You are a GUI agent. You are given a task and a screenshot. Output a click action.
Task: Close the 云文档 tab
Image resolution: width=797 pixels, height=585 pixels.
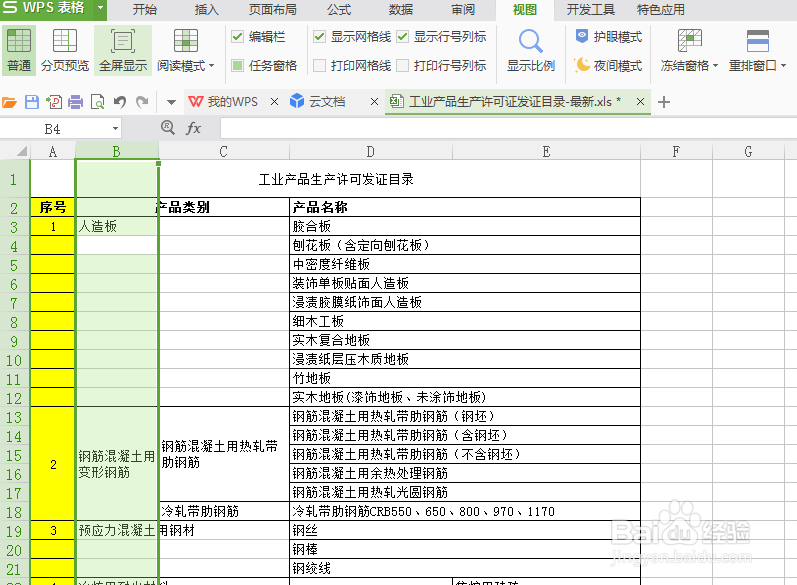pyautogui.click(x=374, y=102)
